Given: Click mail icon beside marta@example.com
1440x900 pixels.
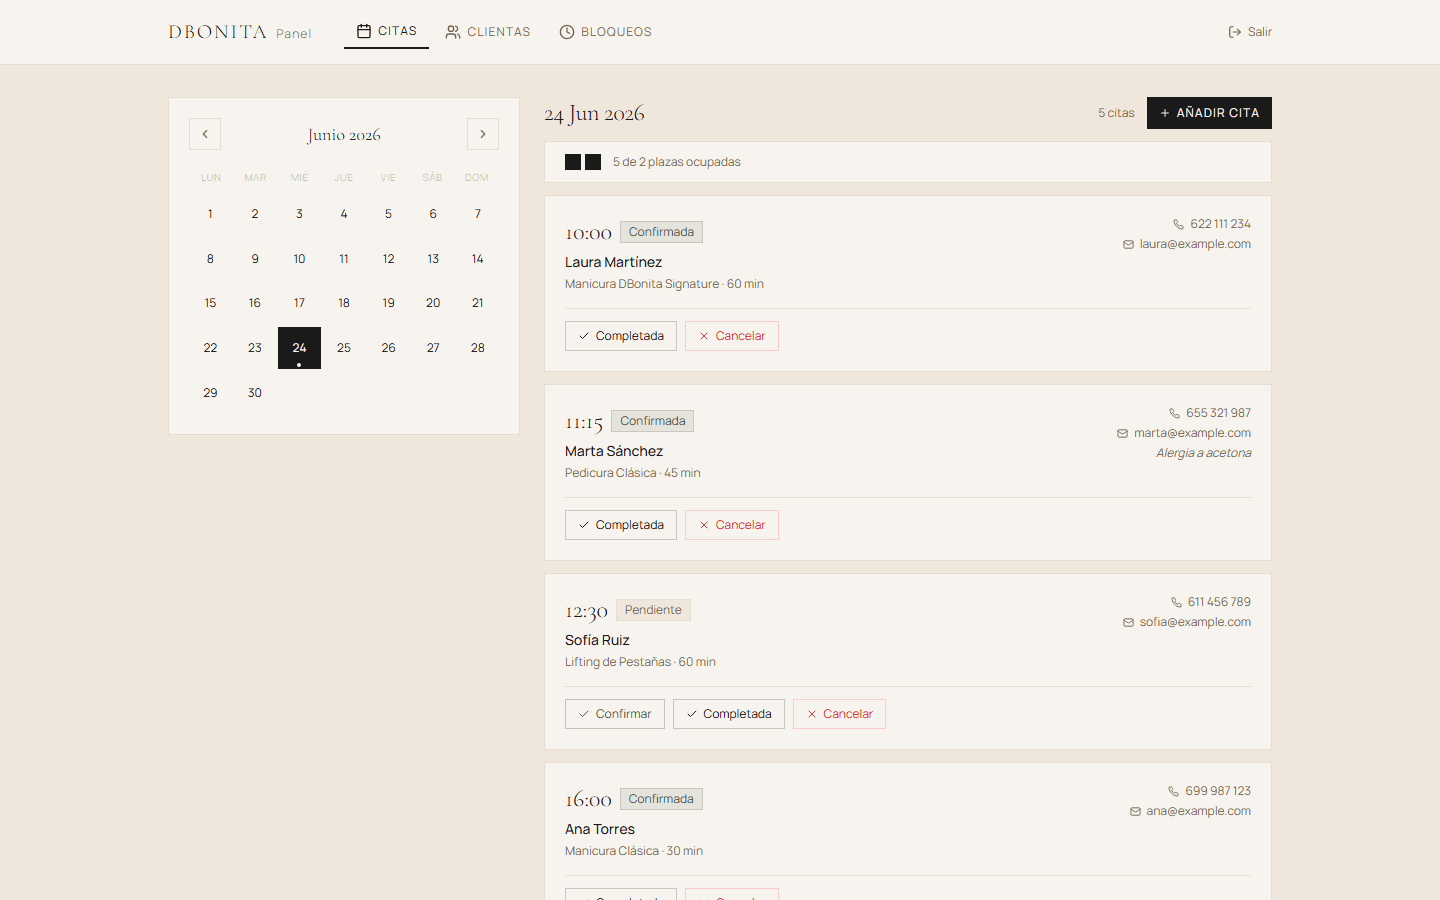Looking at the screenshot, I should point(1122,433).
